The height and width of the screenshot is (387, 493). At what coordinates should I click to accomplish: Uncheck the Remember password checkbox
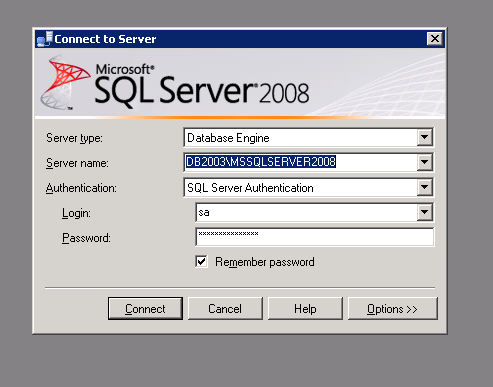tap(201, 262)
